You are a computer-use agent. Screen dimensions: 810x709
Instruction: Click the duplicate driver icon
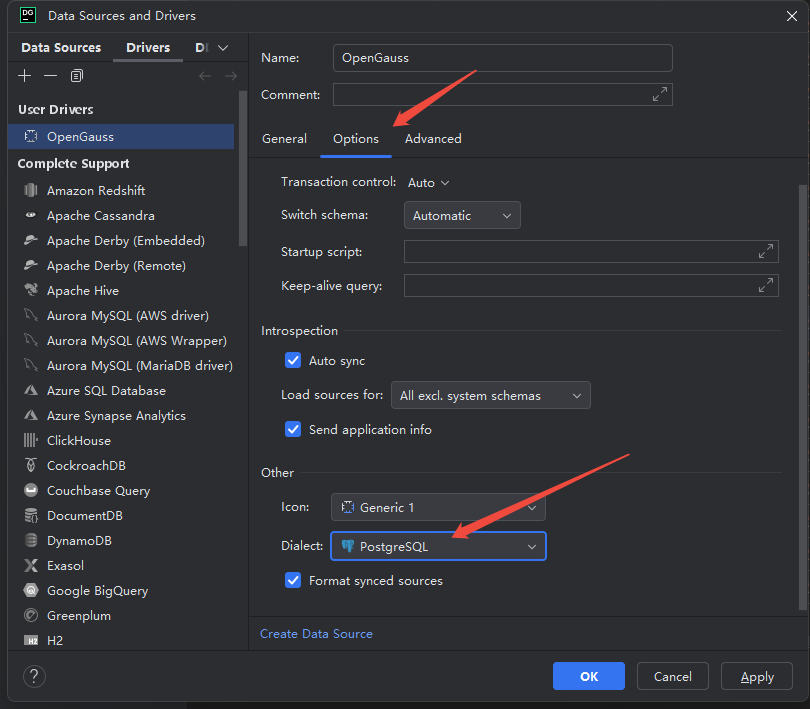point(76,76)
